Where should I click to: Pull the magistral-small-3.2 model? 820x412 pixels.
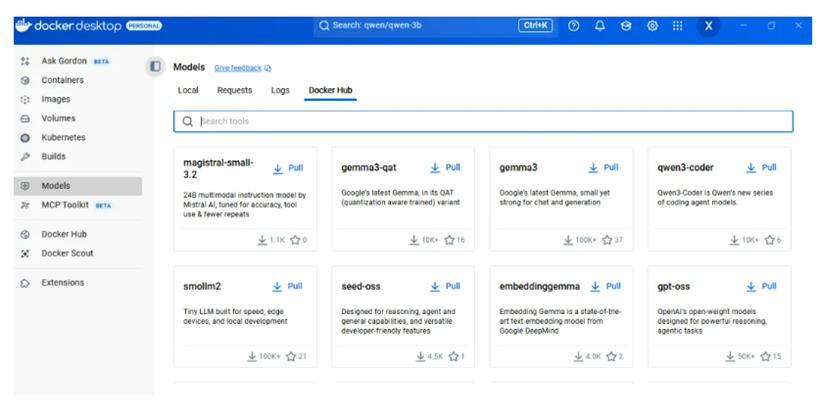288,168
